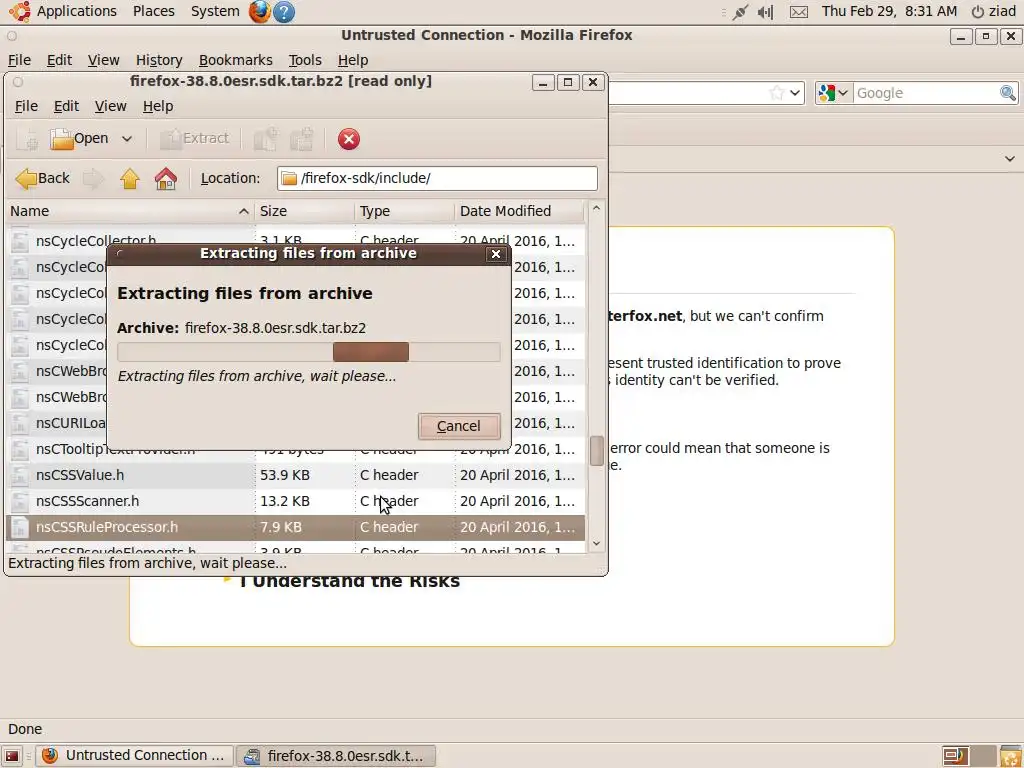Select the nsCSSRuleProcessor.h file row
Image resolution: width=1024 pixels, height=768 pixels.
coord(295,528)
